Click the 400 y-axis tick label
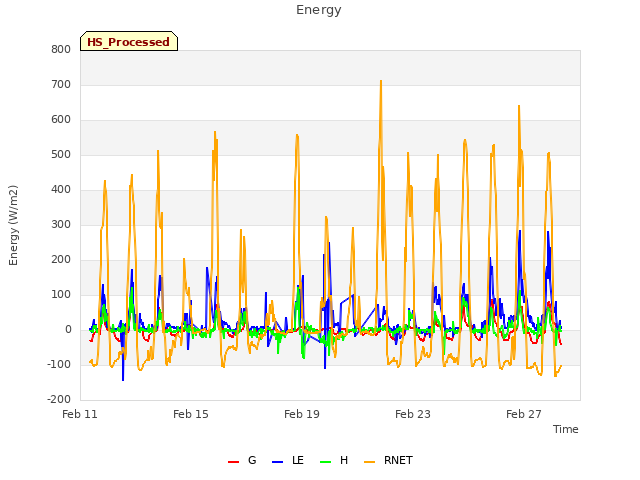 click(x=61, y=190)
